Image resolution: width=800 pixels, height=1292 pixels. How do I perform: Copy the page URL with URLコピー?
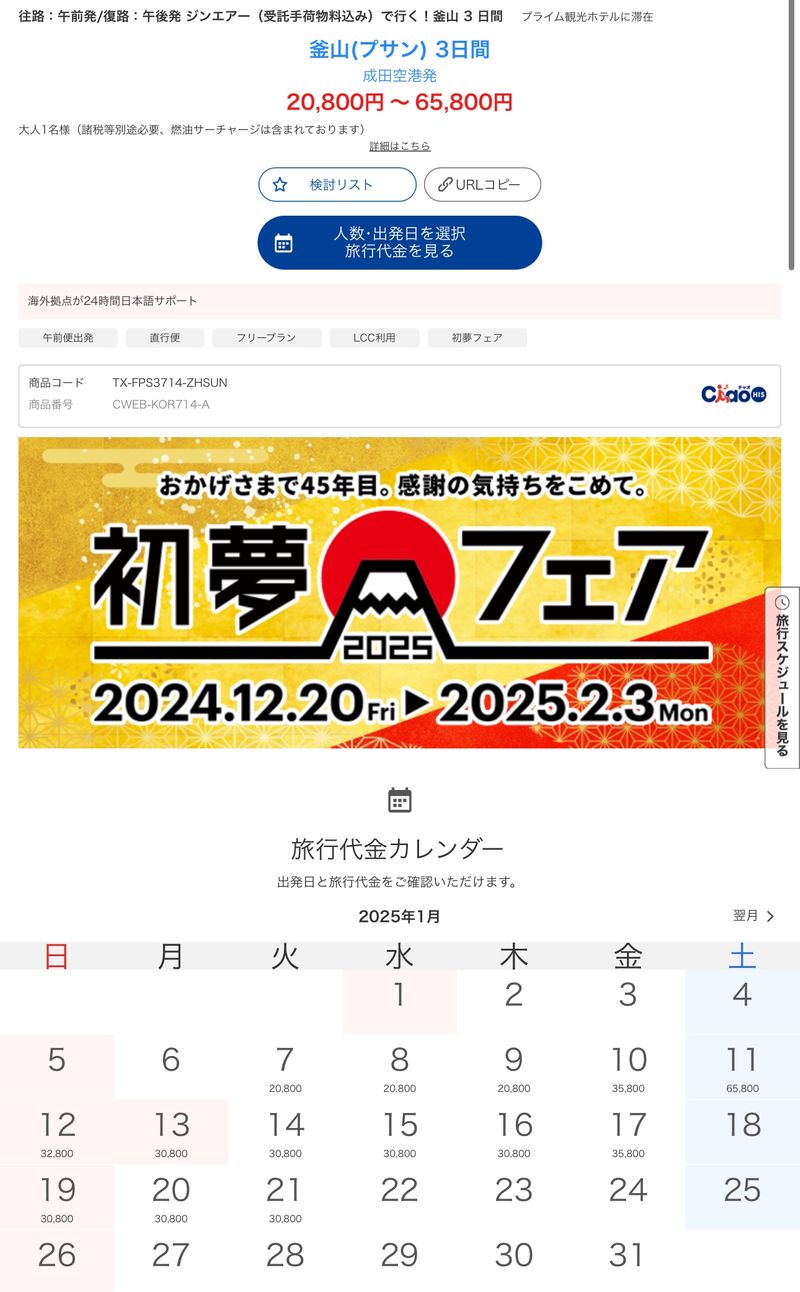click(482, 185)
